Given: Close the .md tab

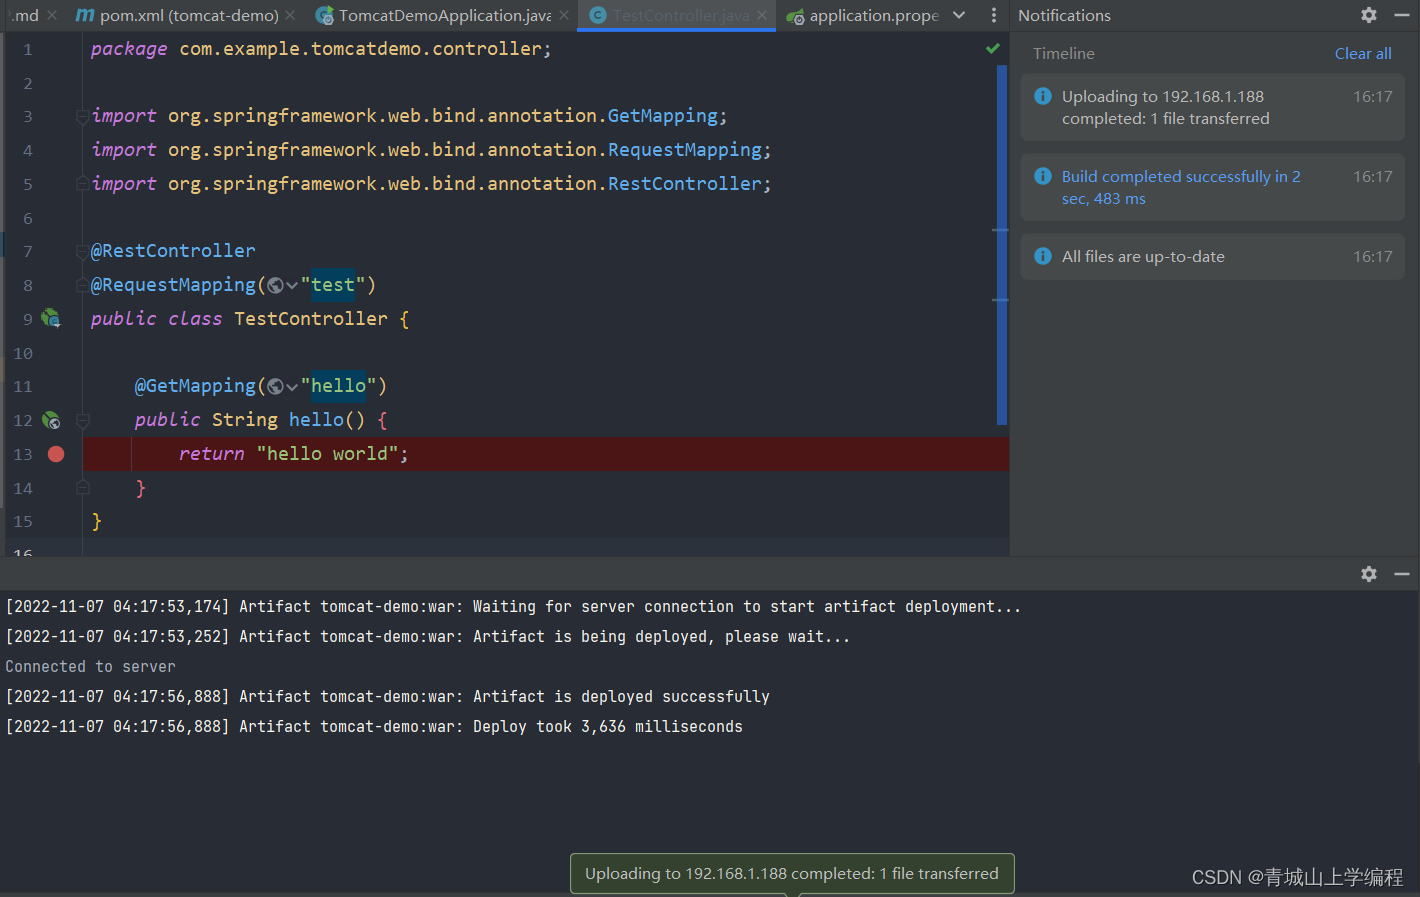Looking at the screenshot, I should 52,15.
